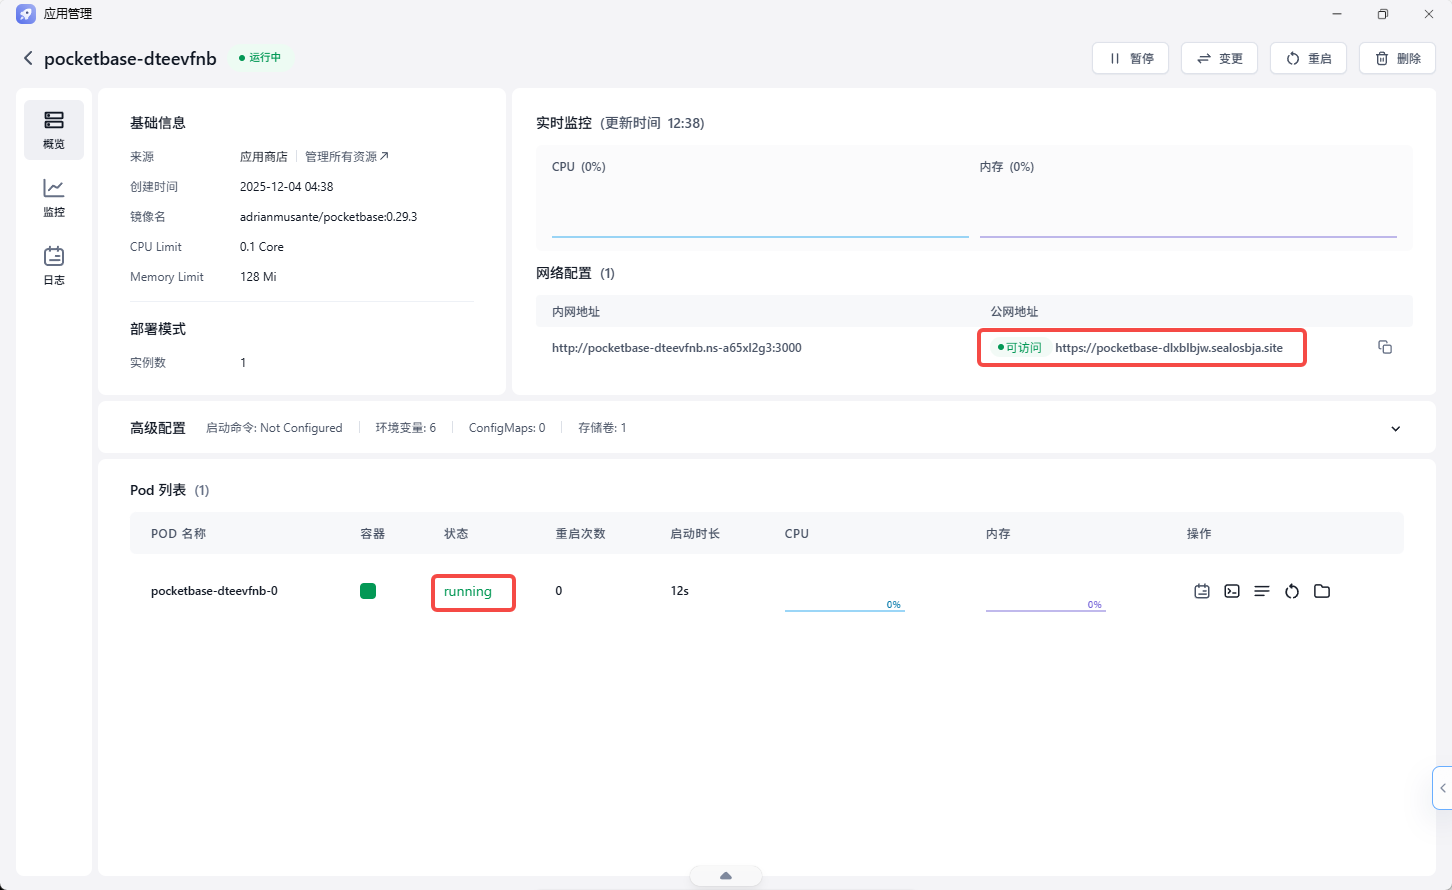Click the green container status square
Viewport: 1452px width, 890px height.
click(368, 591)
